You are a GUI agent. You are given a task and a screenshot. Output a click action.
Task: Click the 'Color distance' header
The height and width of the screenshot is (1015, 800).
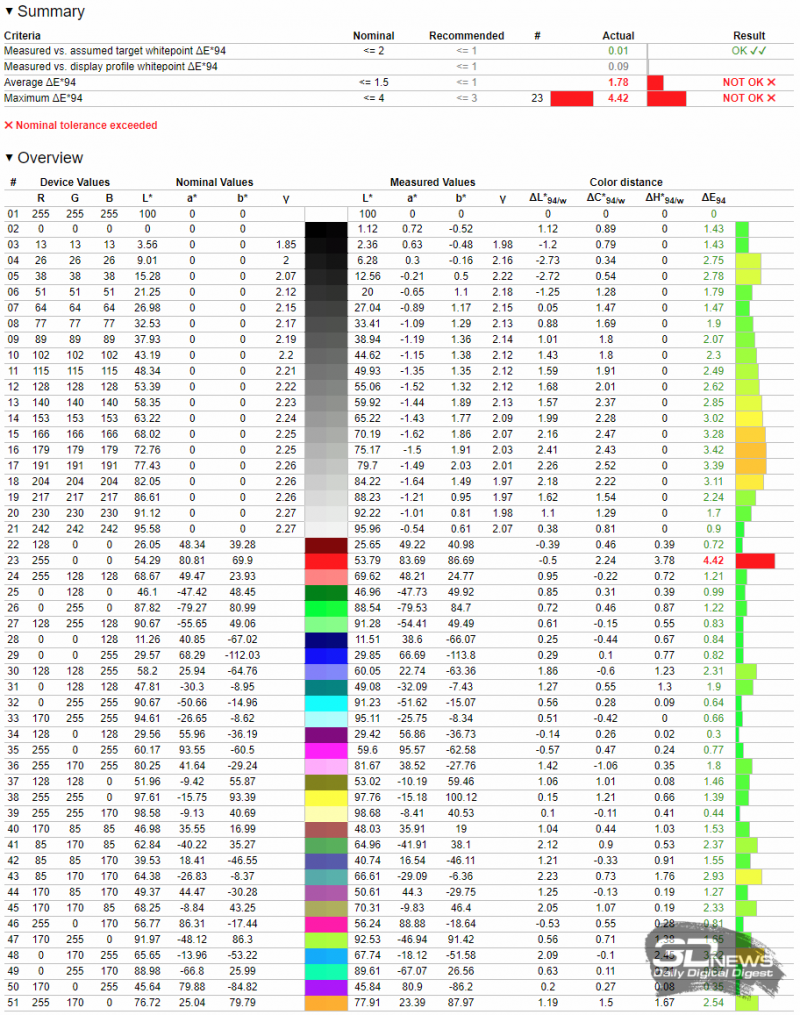pyautogui.click(x=626, y=183)
